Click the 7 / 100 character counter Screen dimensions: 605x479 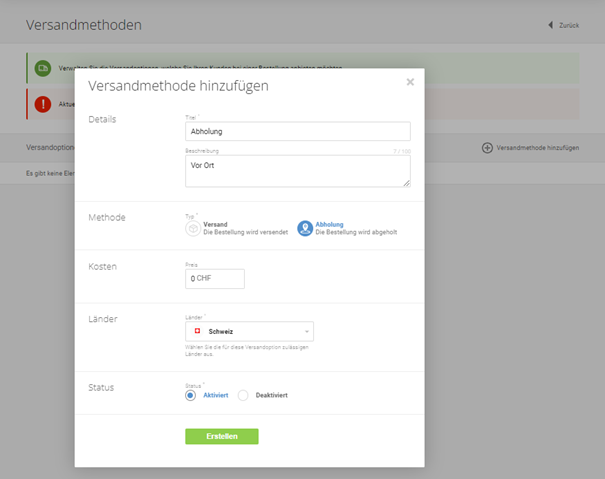point(402,151)
